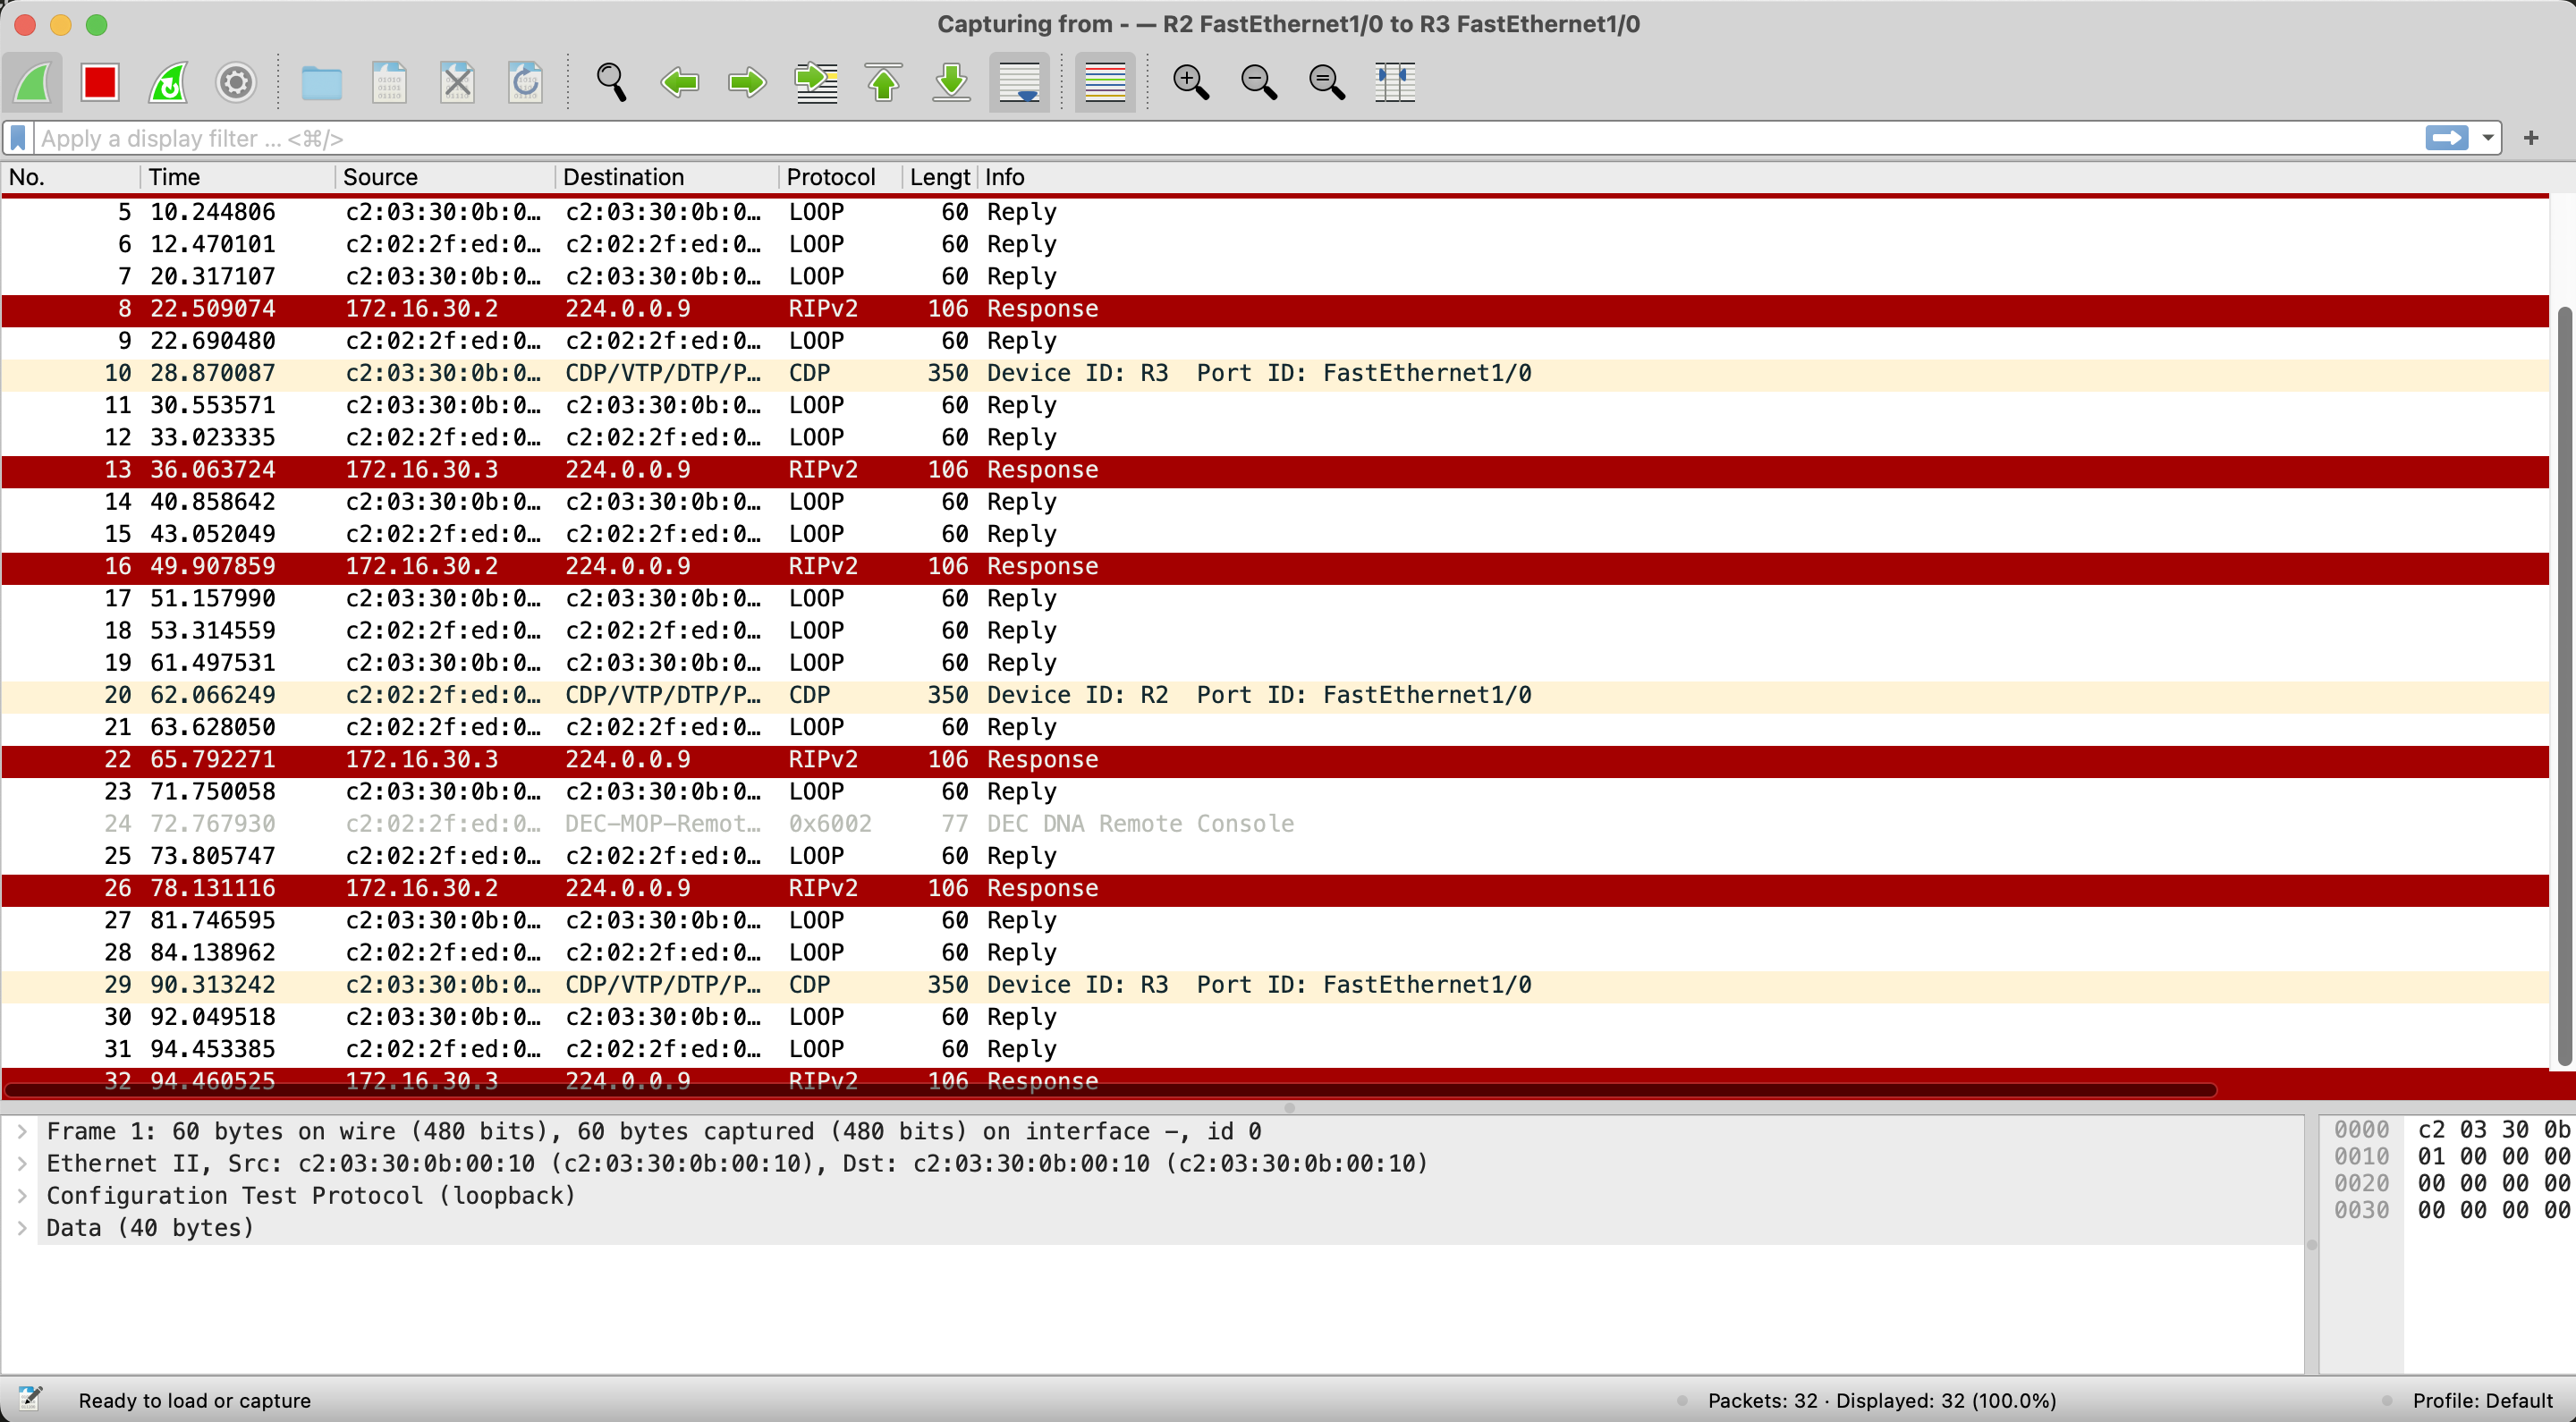
Task: Expand Configuration Test Protocol (loopback) row
Action: click(x=22, y=1195)
